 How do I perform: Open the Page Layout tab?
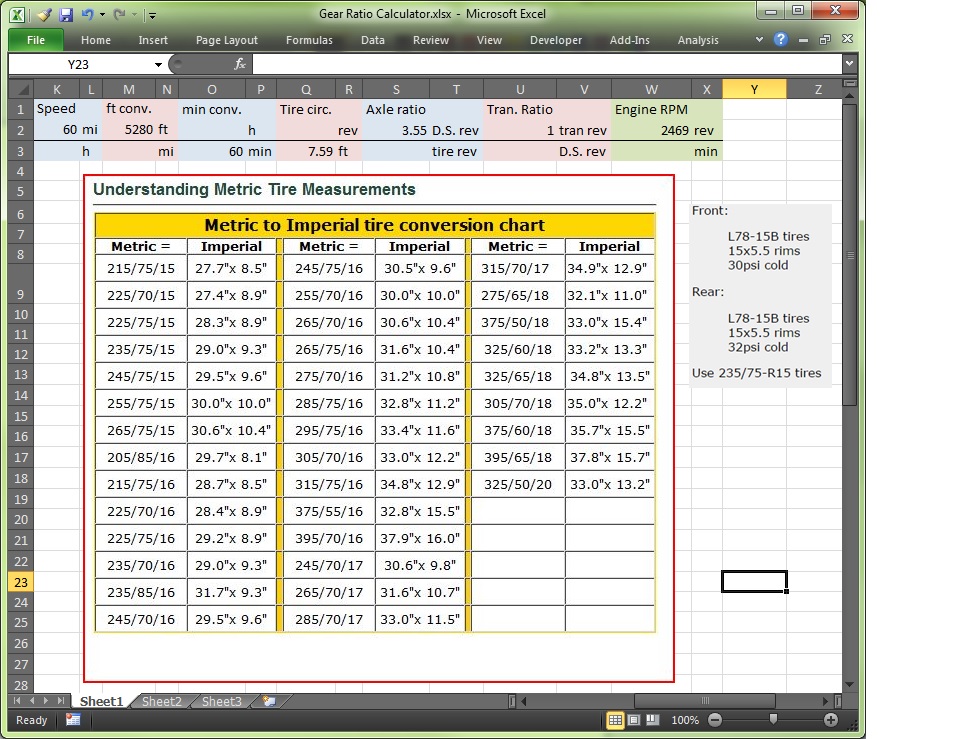coord(227,40)
